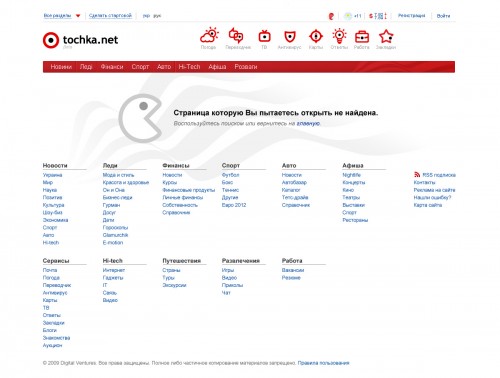Open Футбол under Спорт
500x378 pixels.
(230, 175)
